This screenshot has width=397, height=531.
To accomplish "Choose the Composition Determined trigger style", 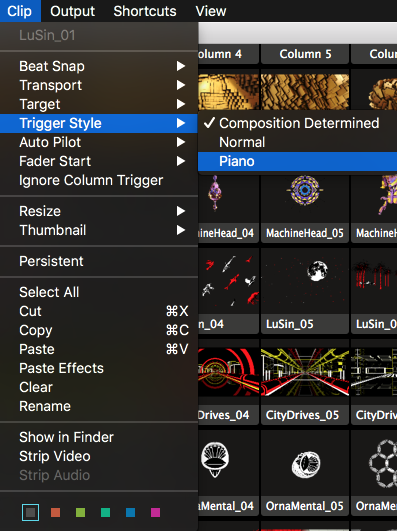I will pyautogui.click(x=297, y=123).
